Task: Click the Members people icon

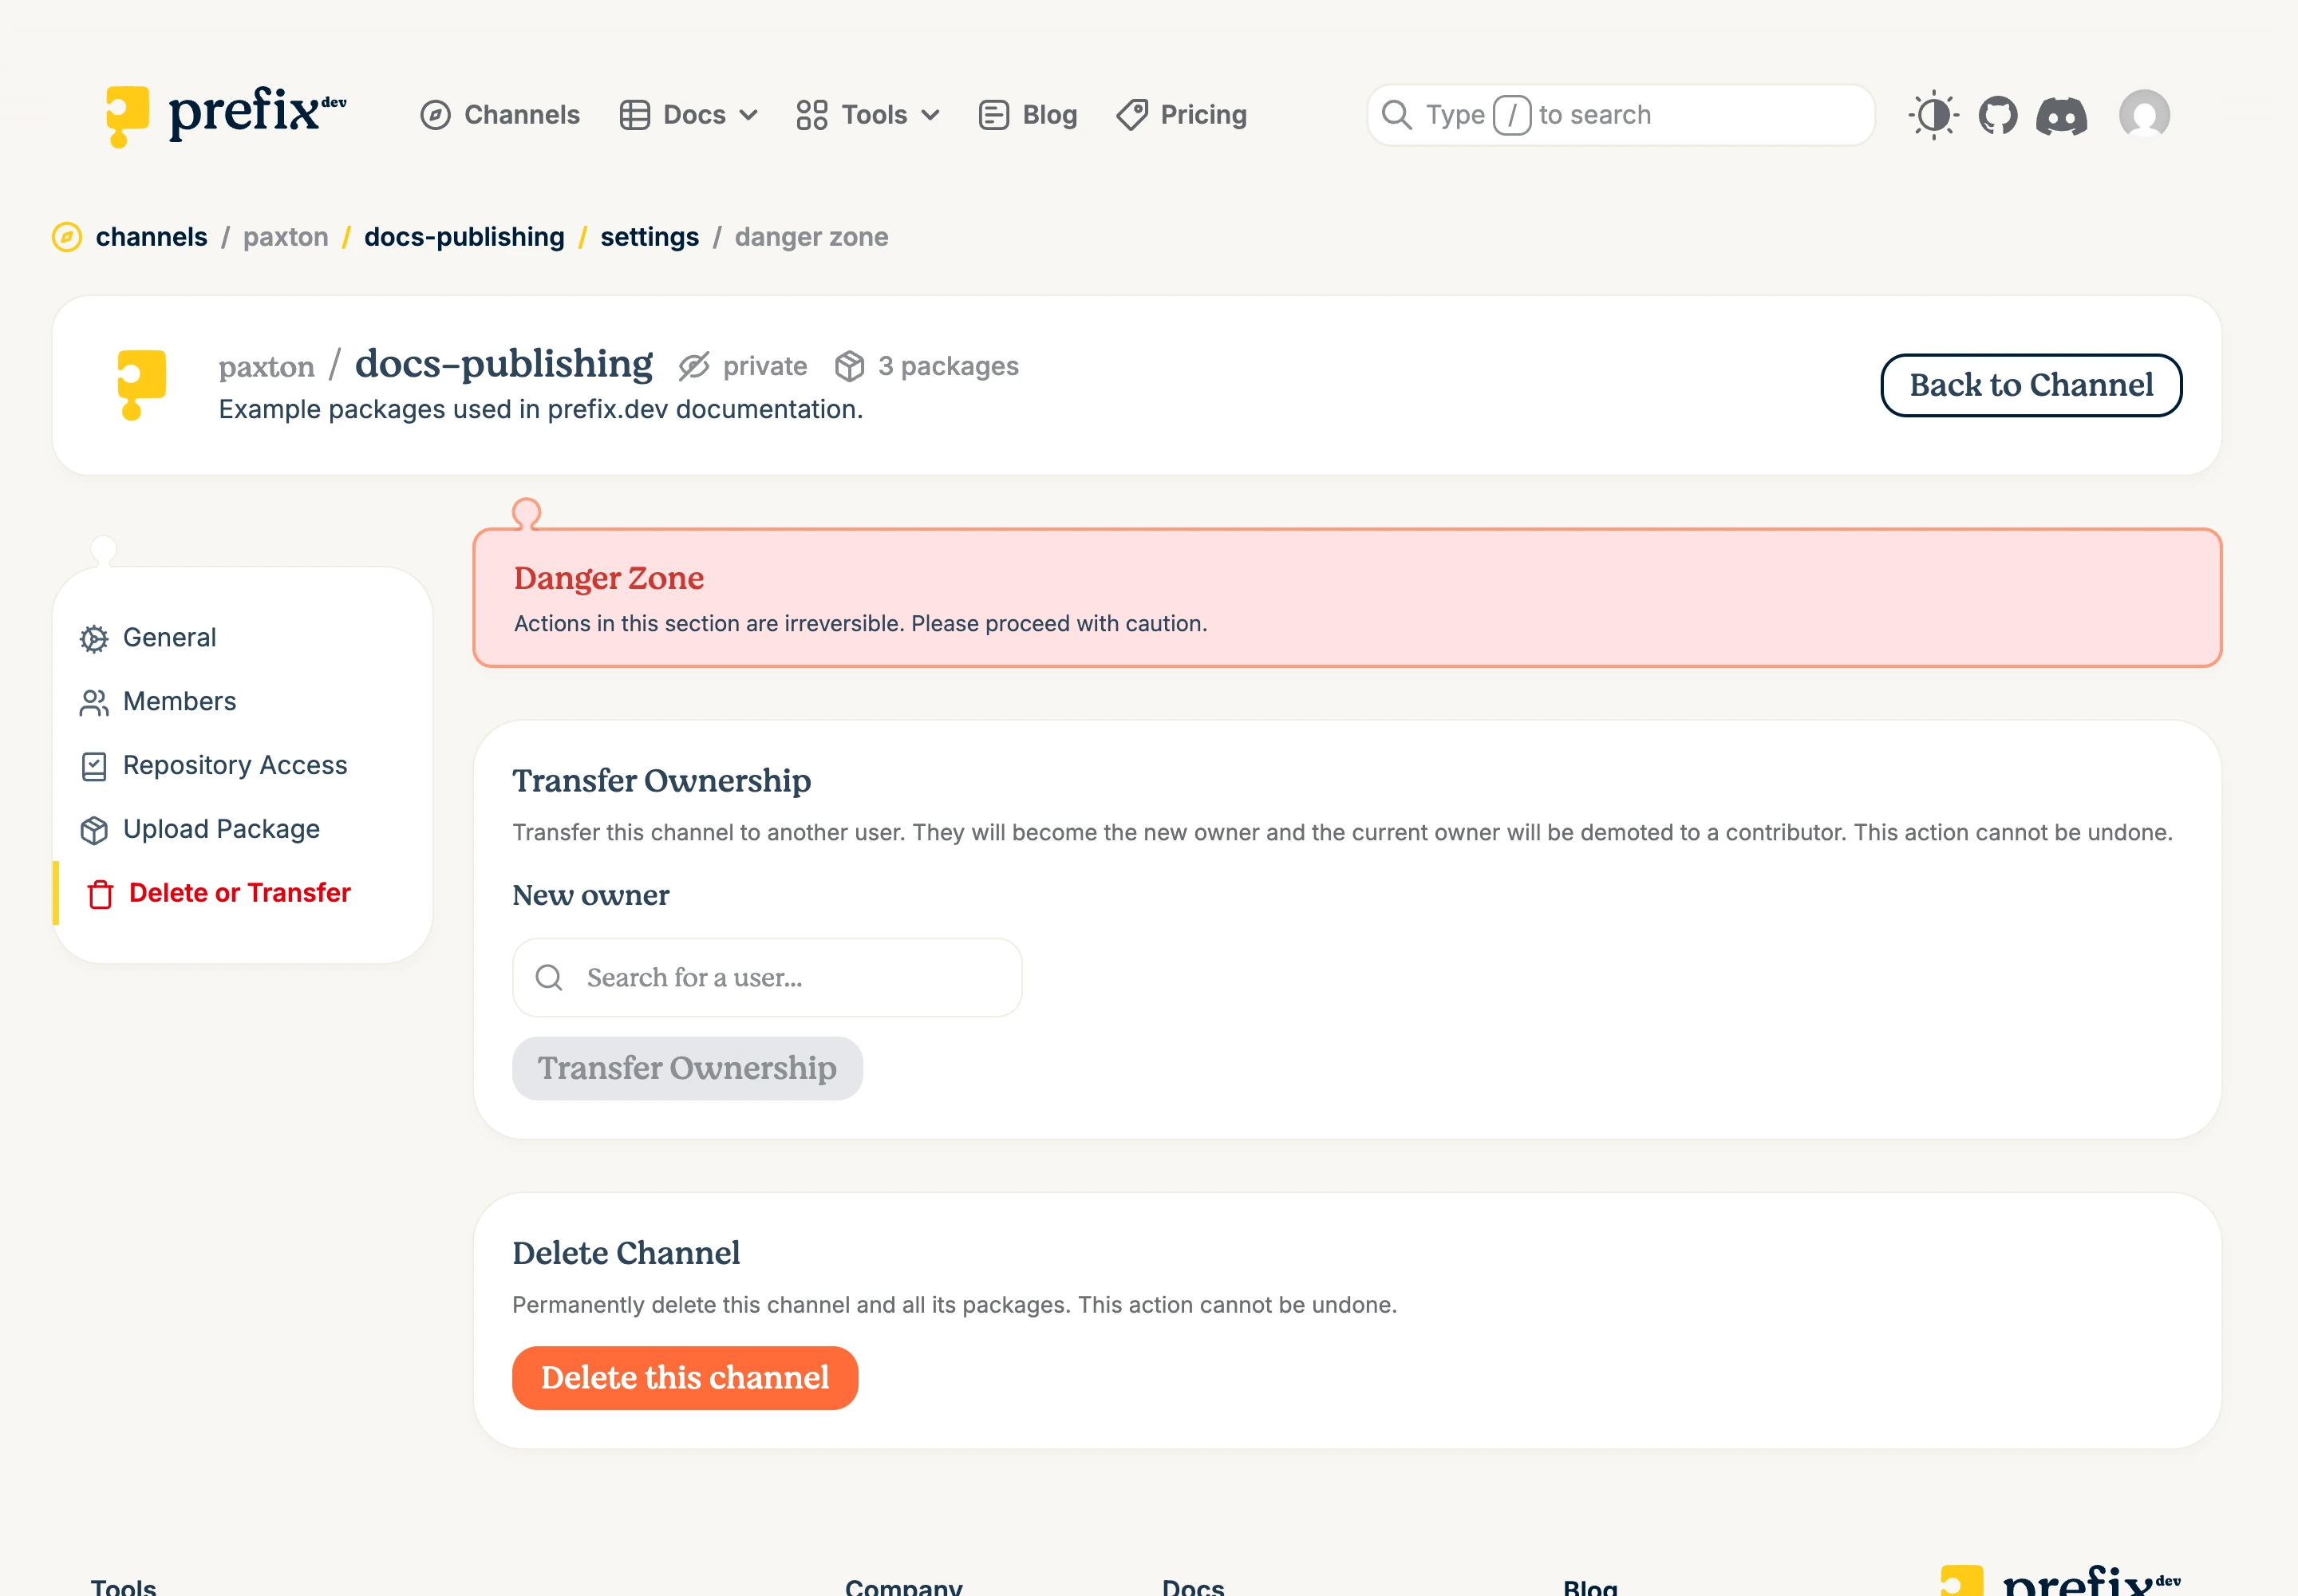Action: pos(94,703)
